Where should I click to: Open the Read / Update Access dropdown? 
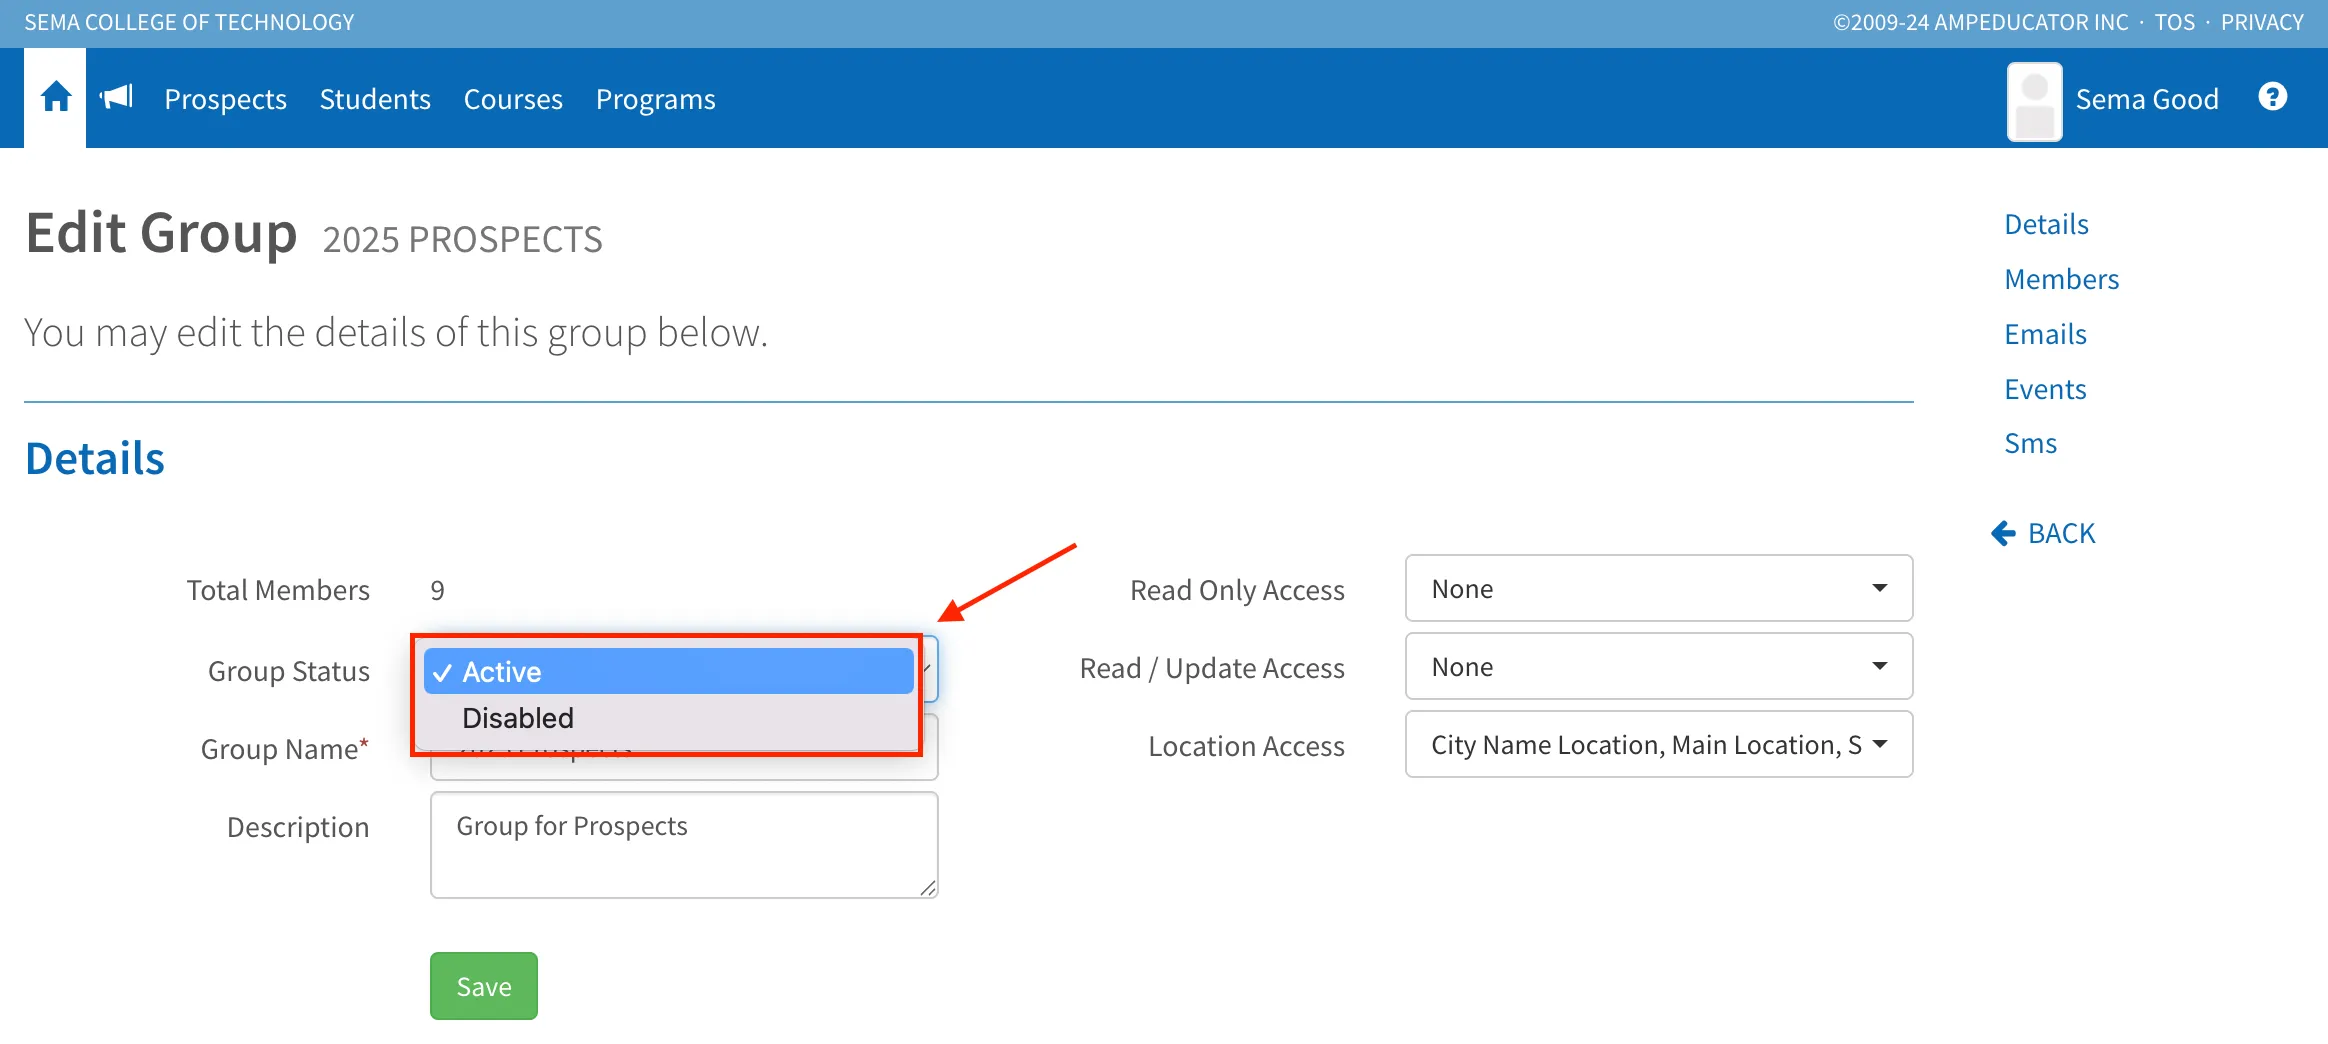[x=1658, y=666]
